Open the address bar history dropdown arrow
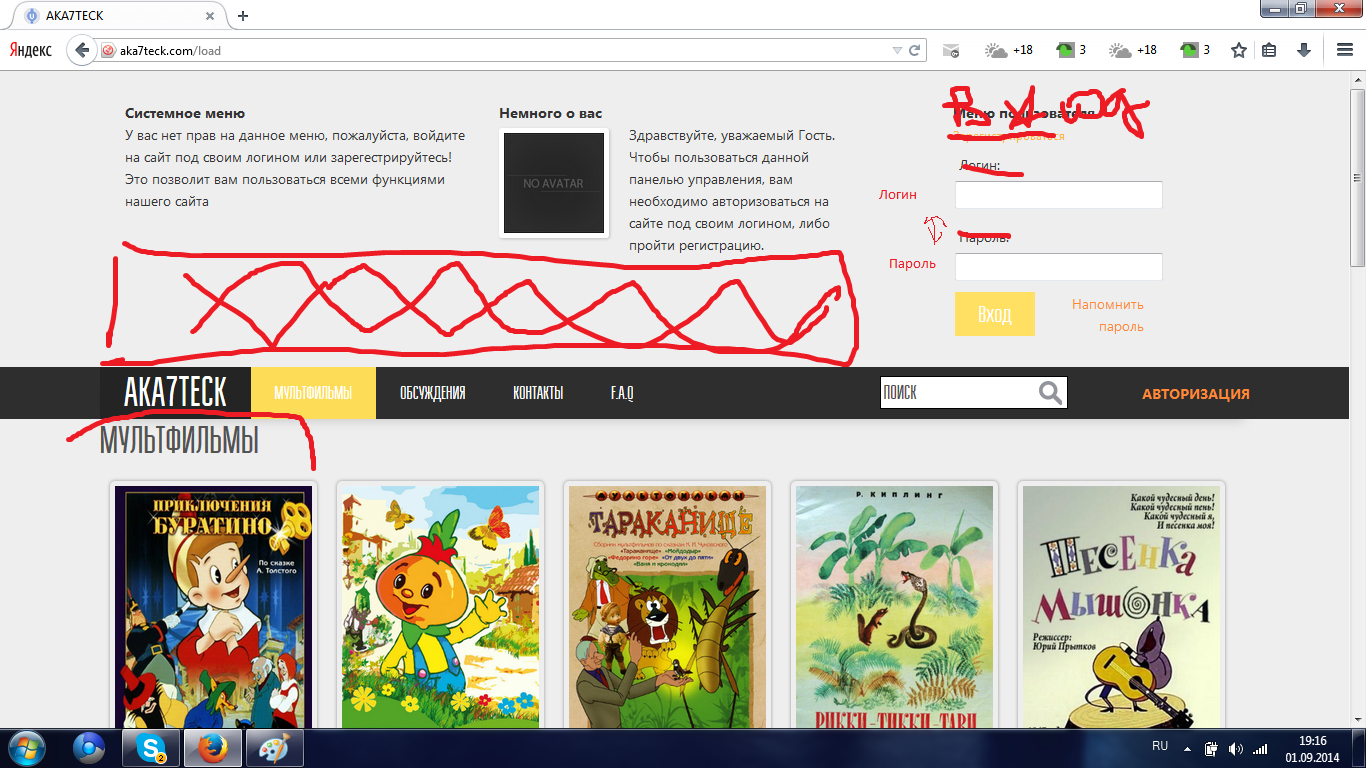Viewport: 1366px width, 768px height. (897, 50)
